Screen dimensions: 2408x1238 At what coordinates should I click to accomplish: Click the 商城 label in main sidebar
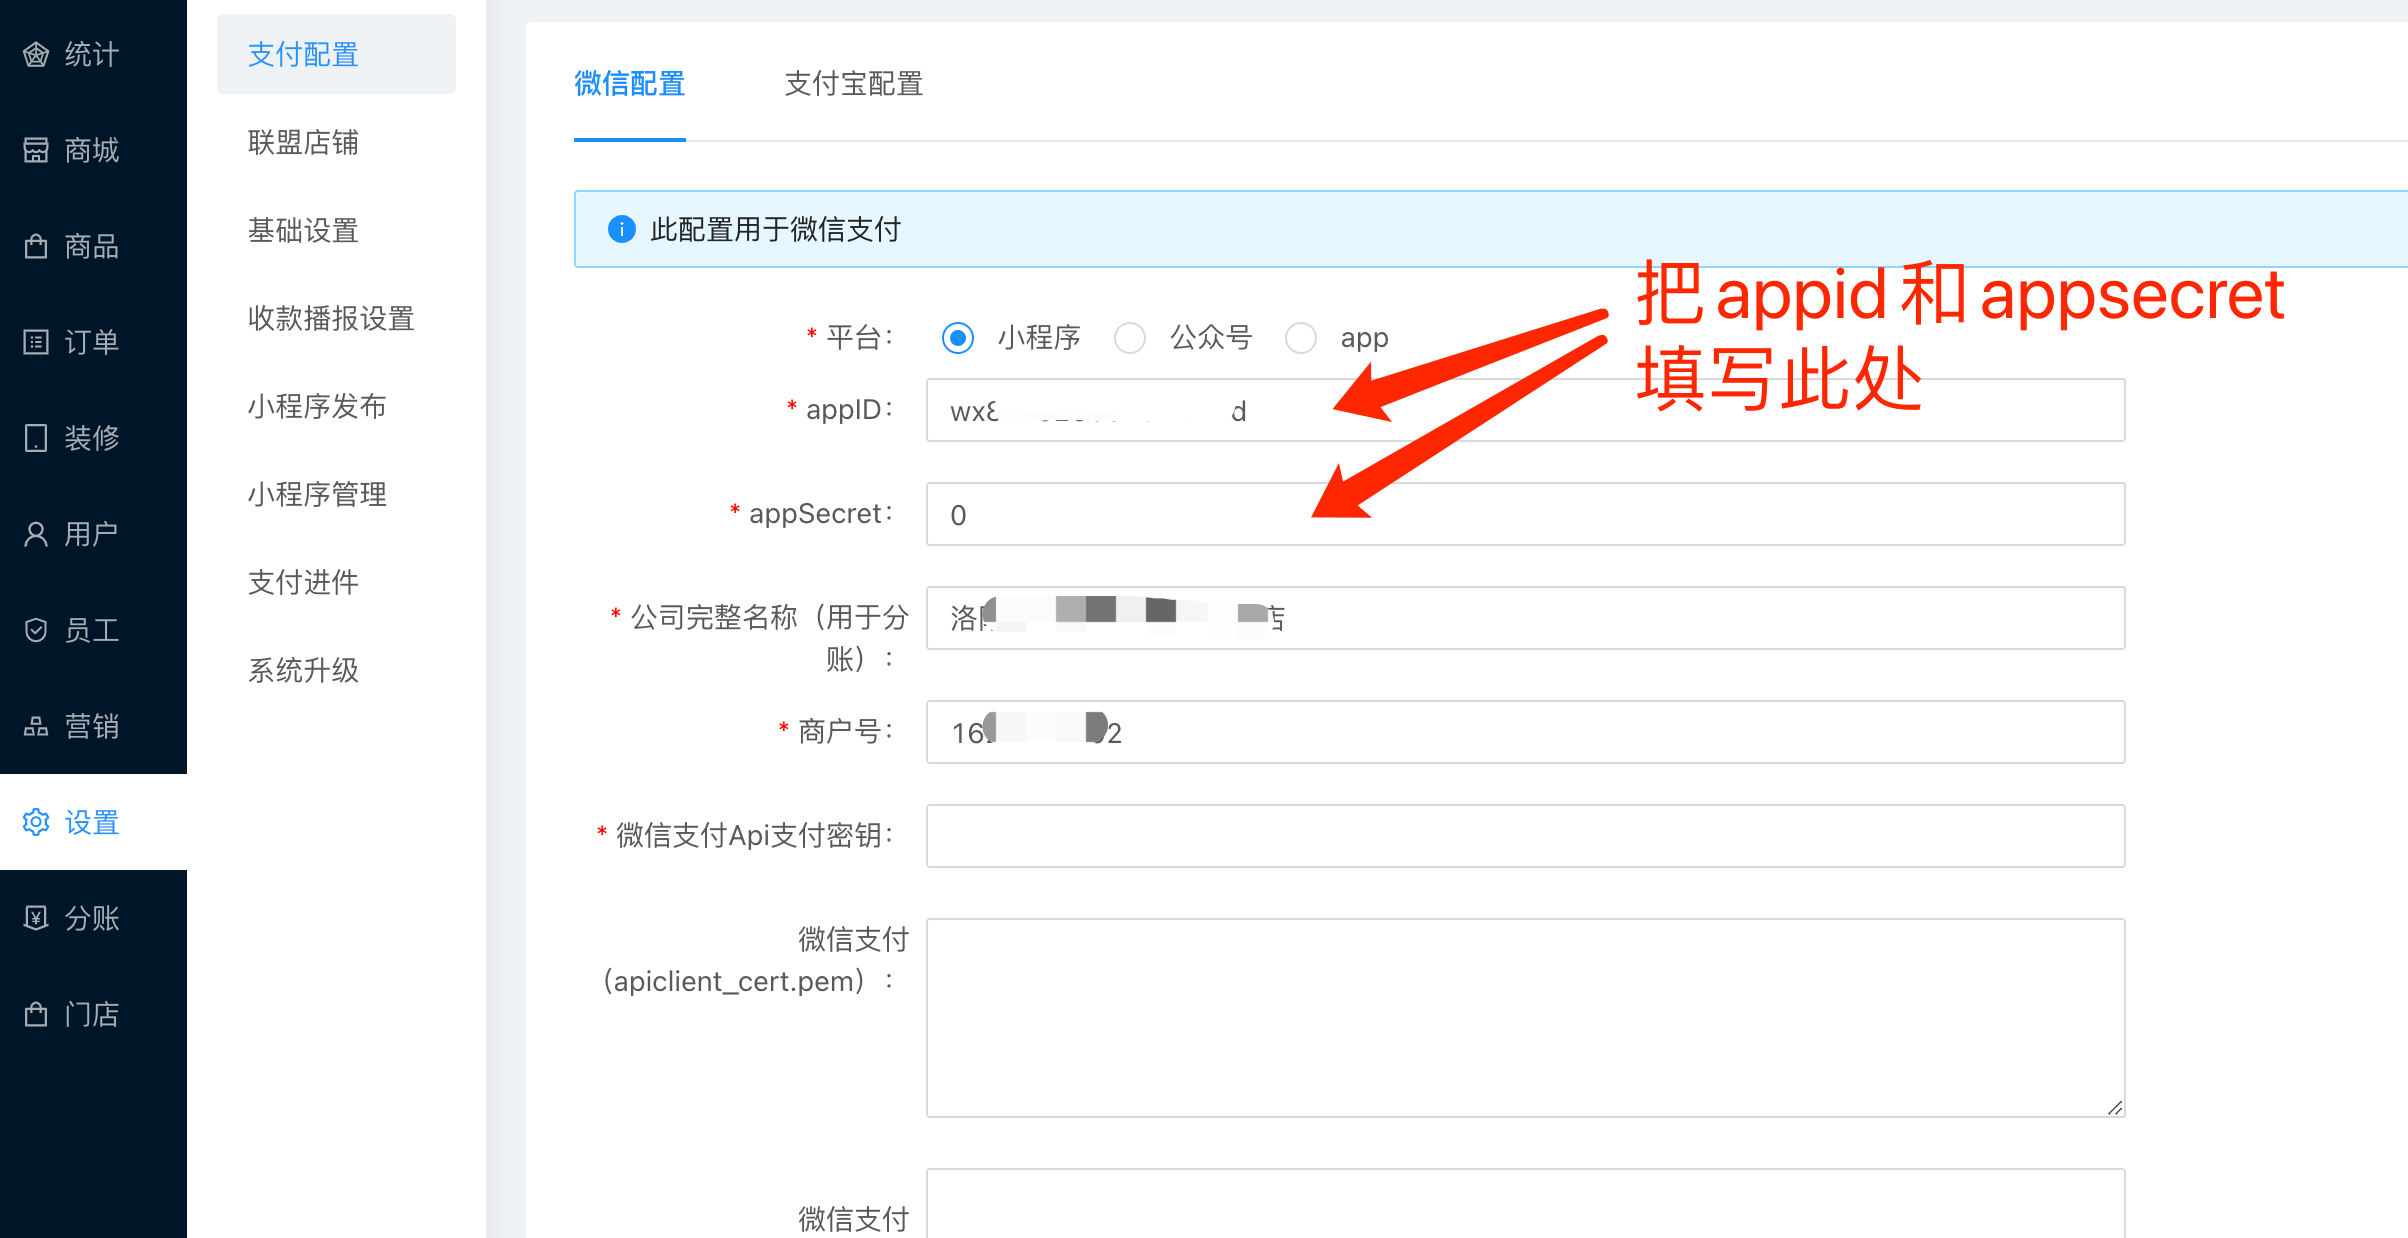pos(92,150)
